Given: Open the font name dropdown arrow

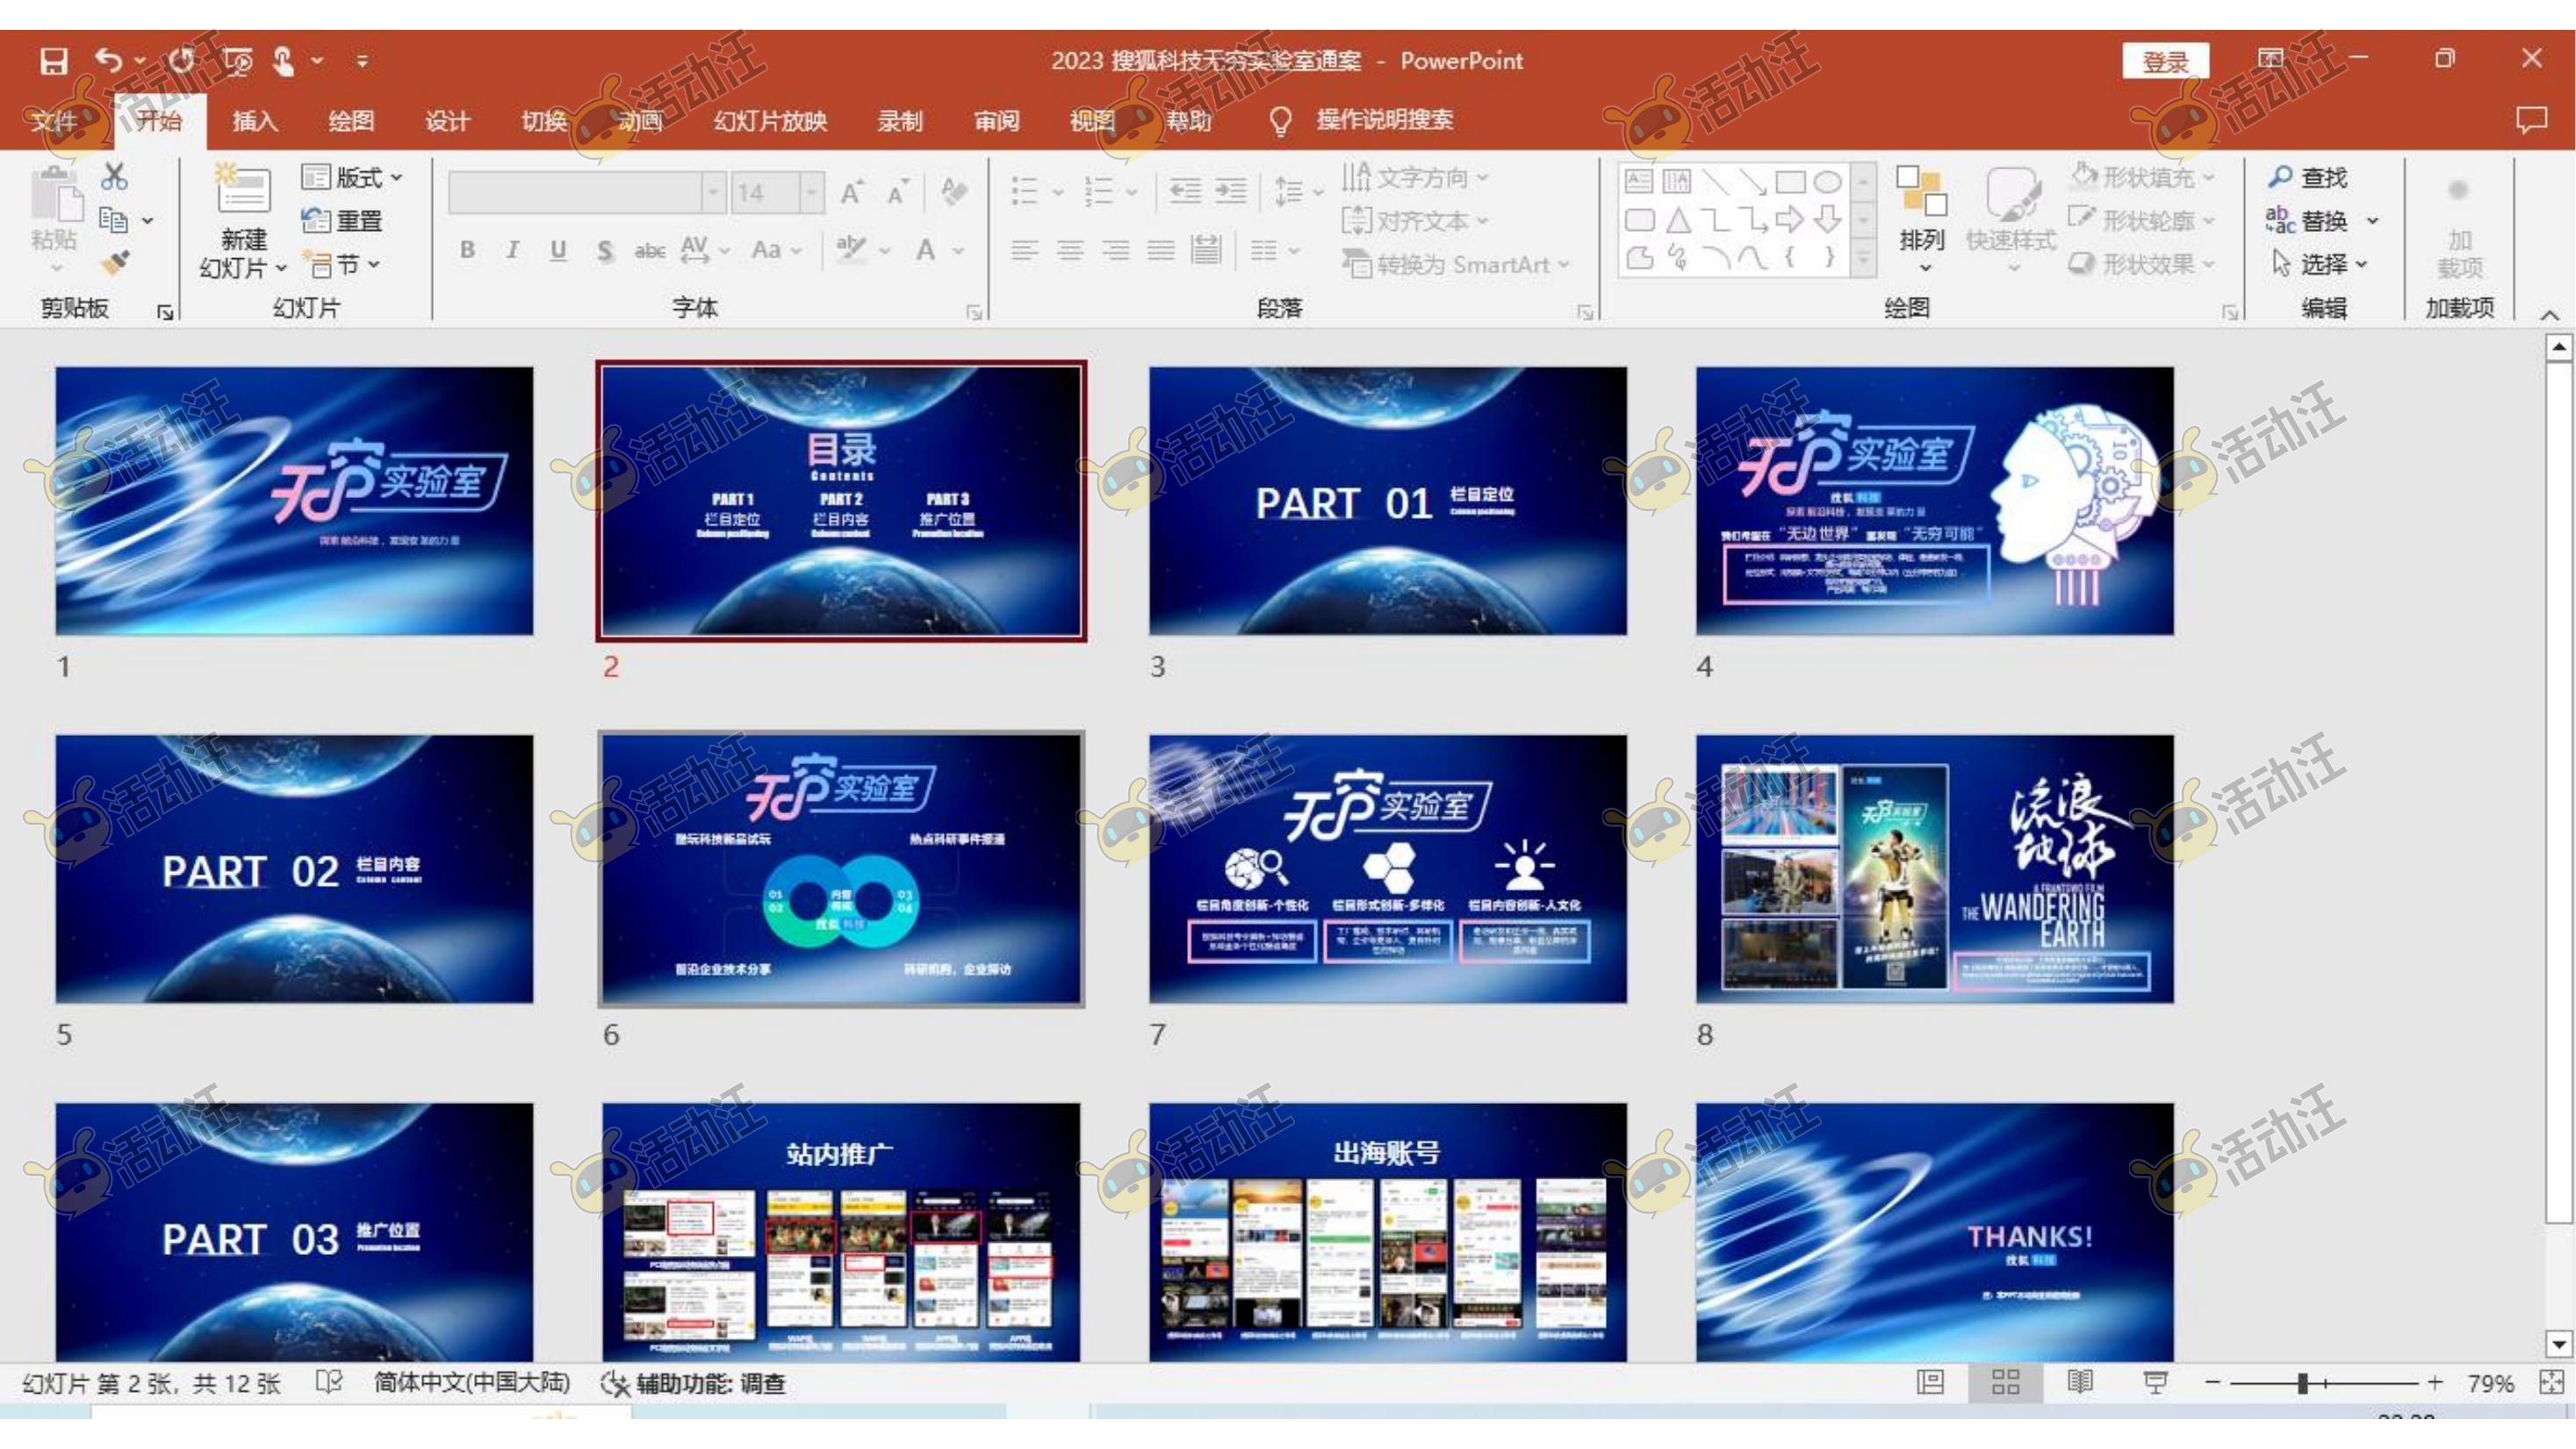Looking at the screenshot, I should [713, 191].
